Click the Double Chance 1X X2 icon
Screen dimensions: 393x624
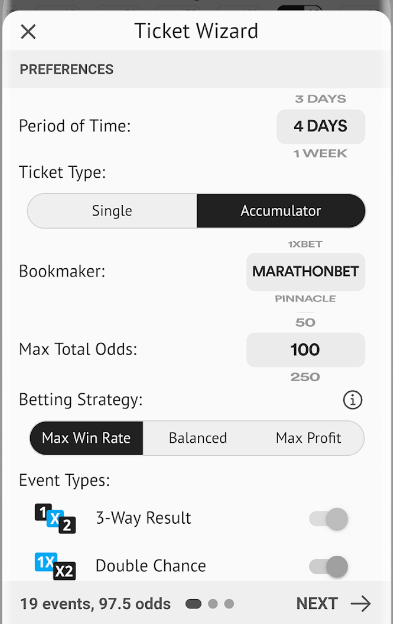[x=55, y=566]
